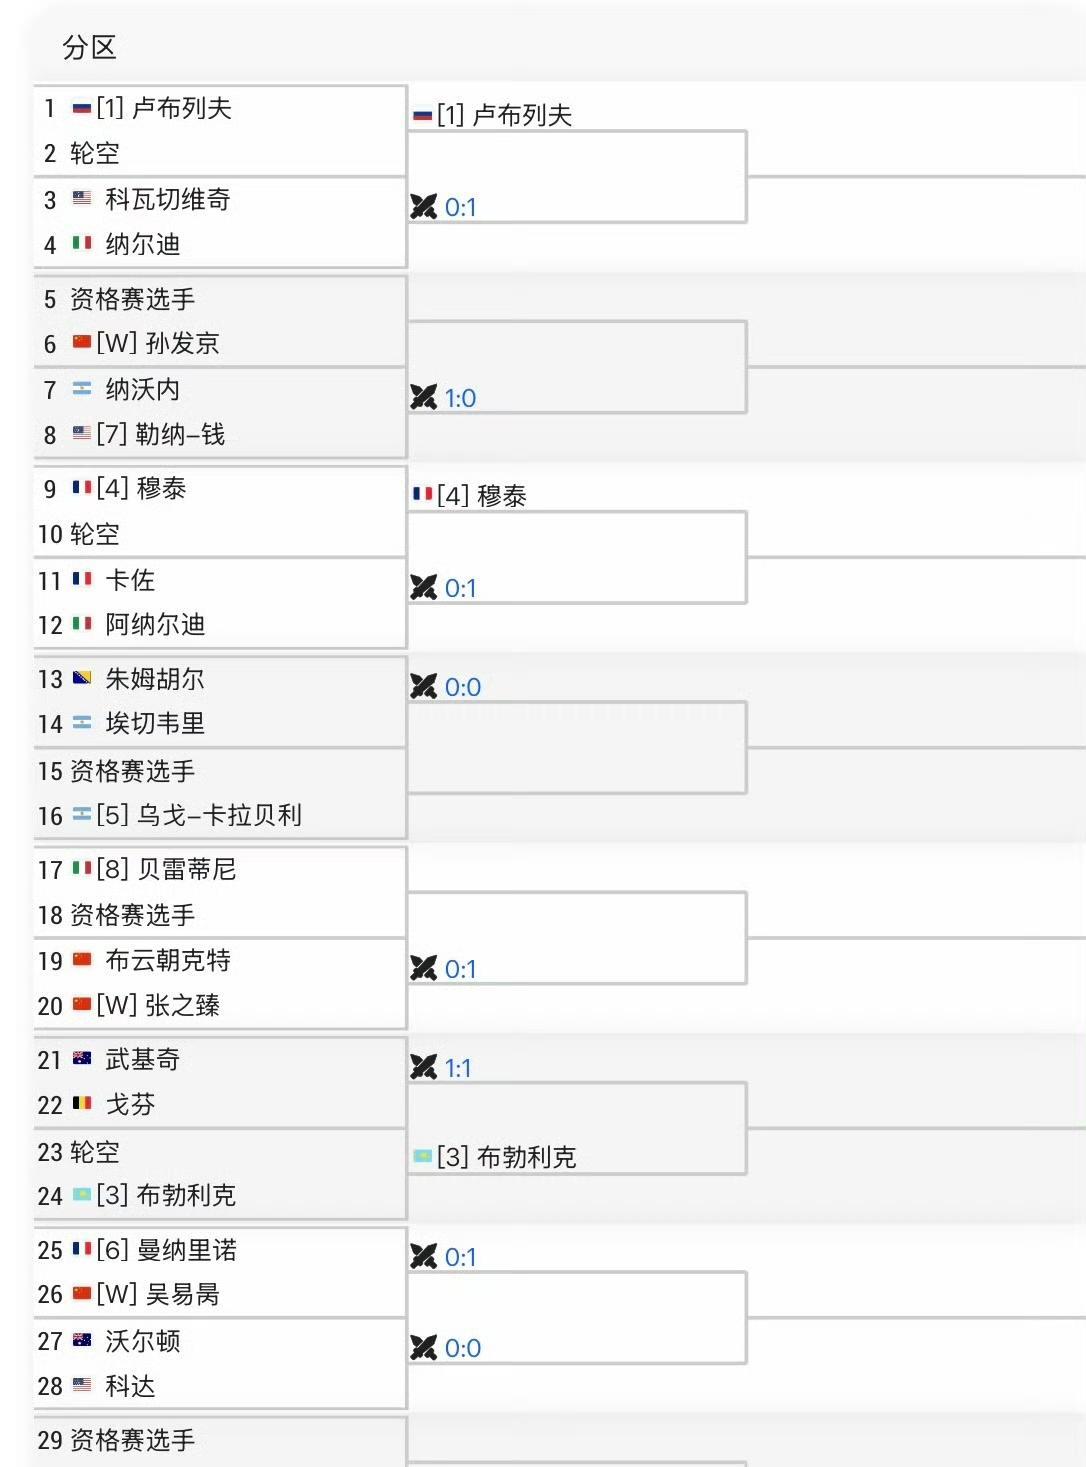Click the Kazakhstan flag next to slot 24 布勃利克
Image resolution: width=1086 pixels, height=1467 pixels.
[x=82, y=1195]
